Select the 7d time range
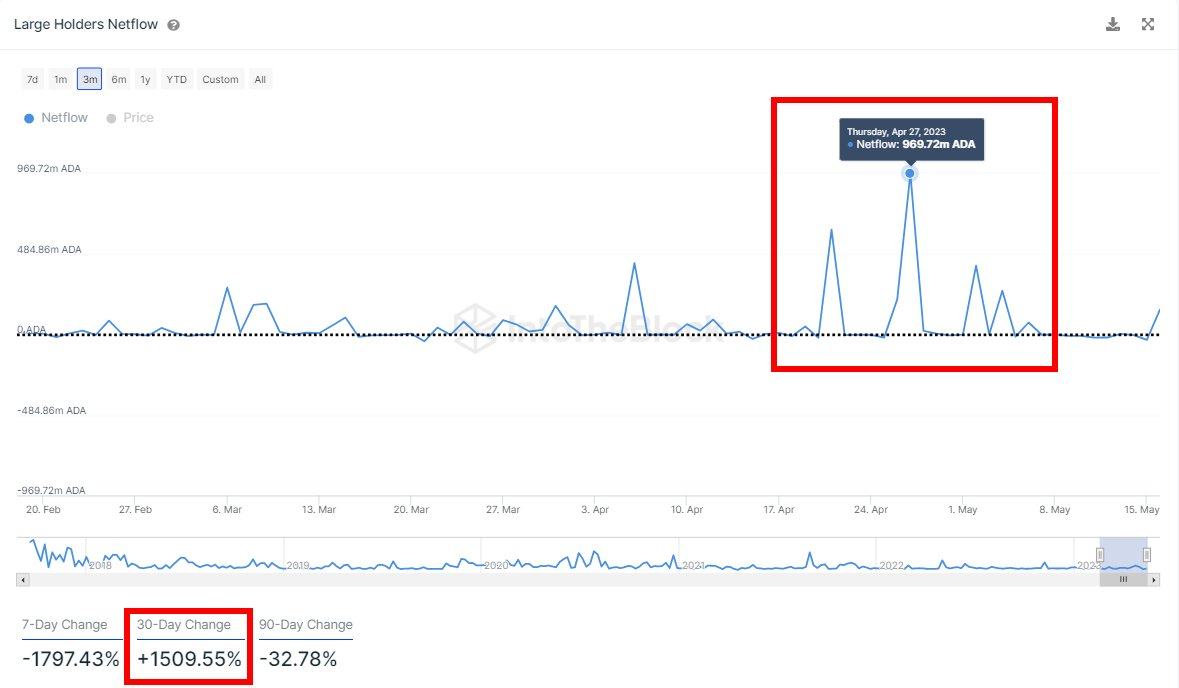 pos(33,79)
